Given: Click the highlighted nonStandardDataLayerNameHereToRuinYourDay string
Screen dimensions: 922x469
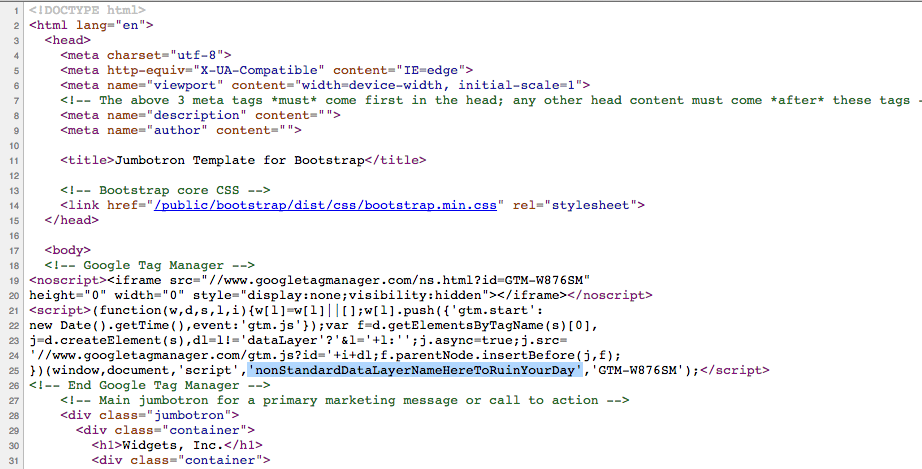Looking at the screenshot, I should click(415, 370).
